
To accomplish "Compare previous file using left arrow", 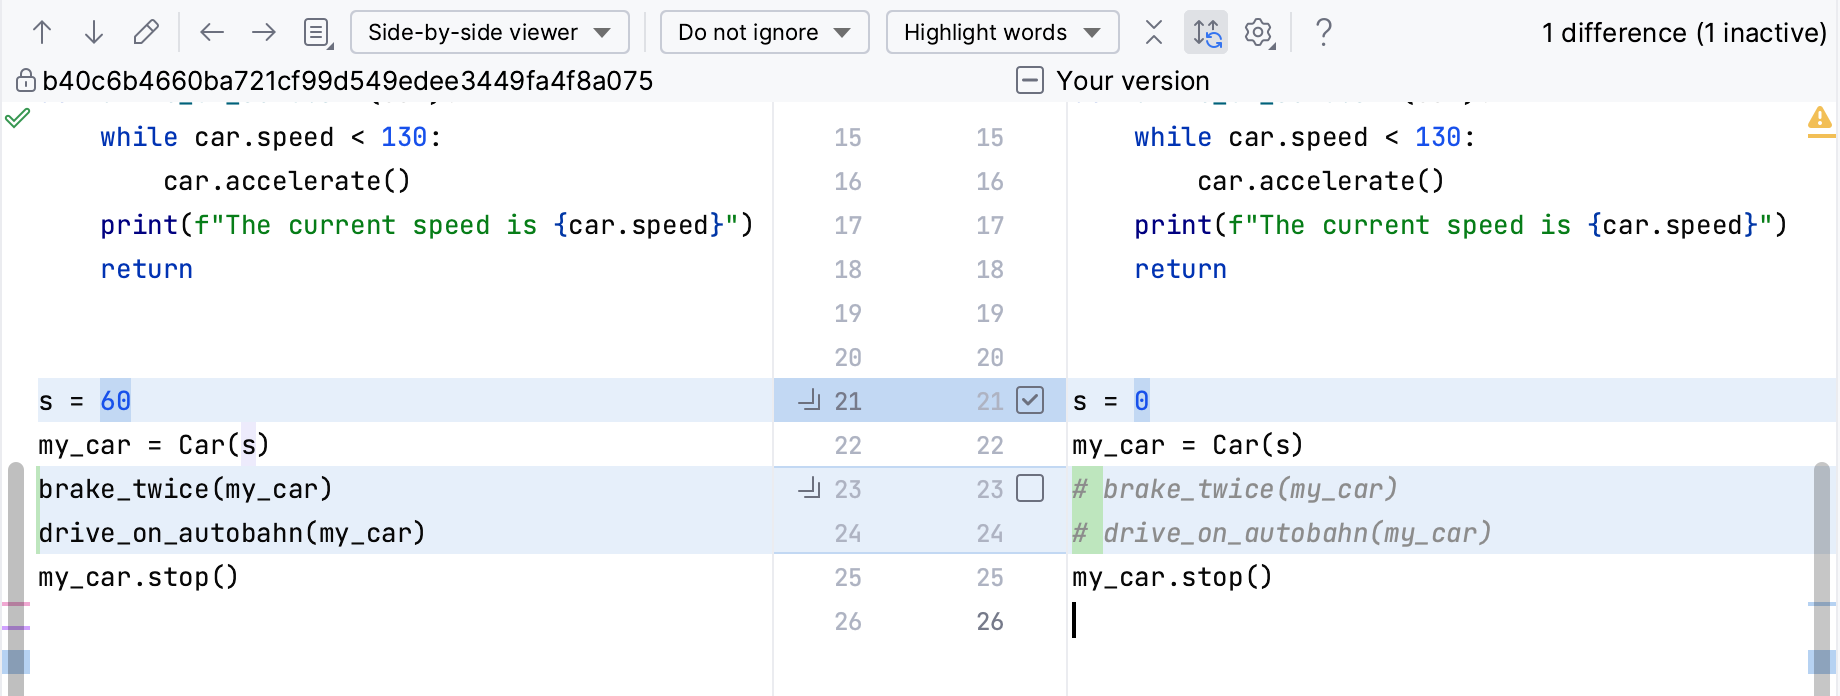I will (212, 33).
